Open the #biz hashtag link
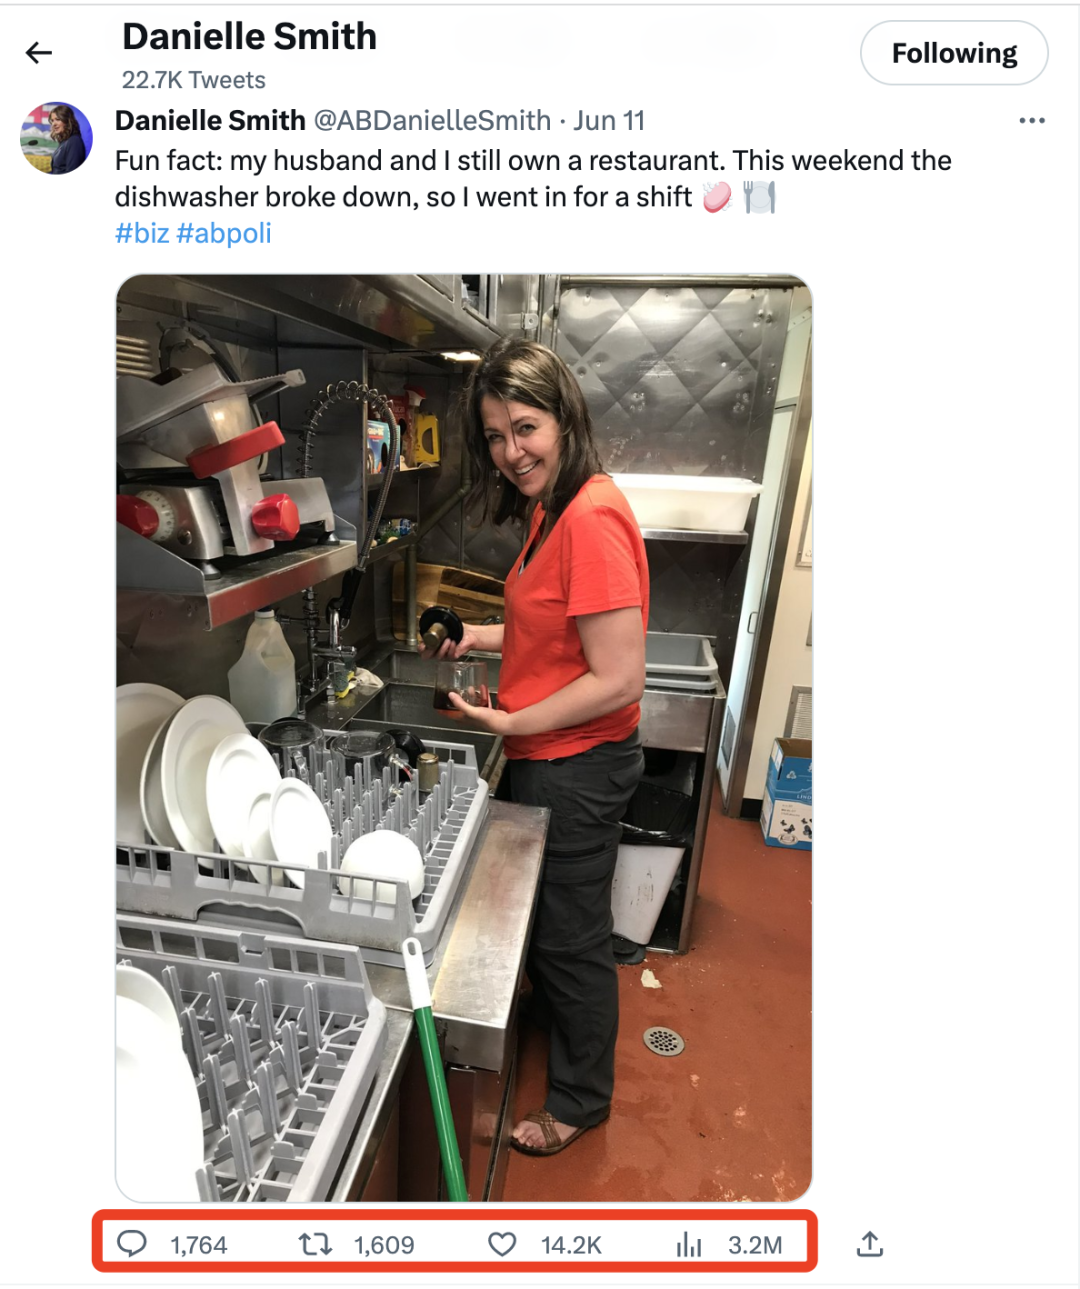1080x1289 pixels. [142, 233]
